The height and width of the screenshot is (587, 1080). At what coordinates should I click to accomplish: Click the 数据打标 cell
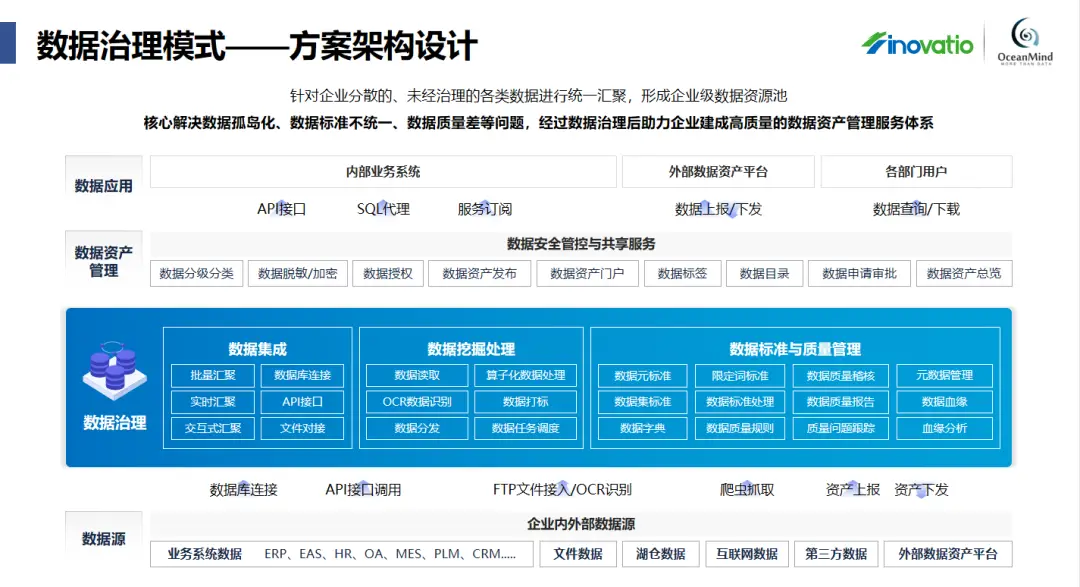click(x=526, y=402)
